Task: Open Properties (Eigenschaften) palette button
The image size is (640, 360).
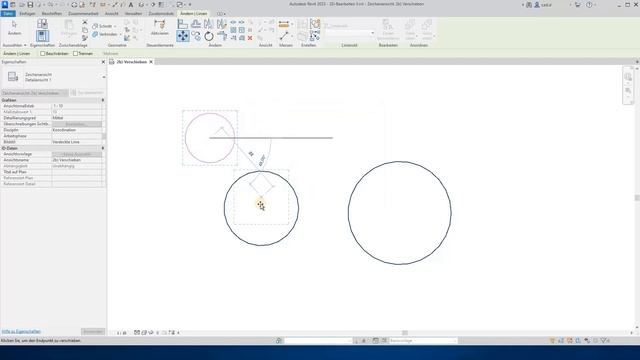Action: point(42,36)
